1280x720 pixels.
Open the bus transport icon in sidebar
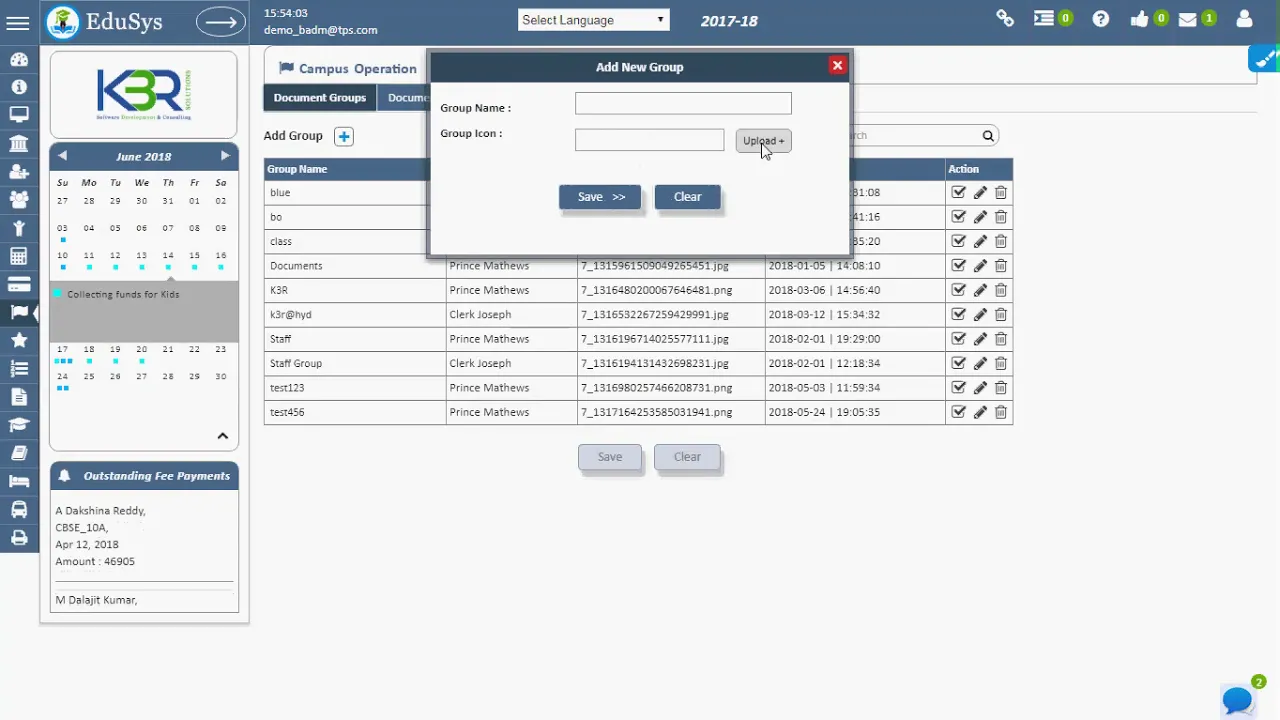click(x=18, y=509)
